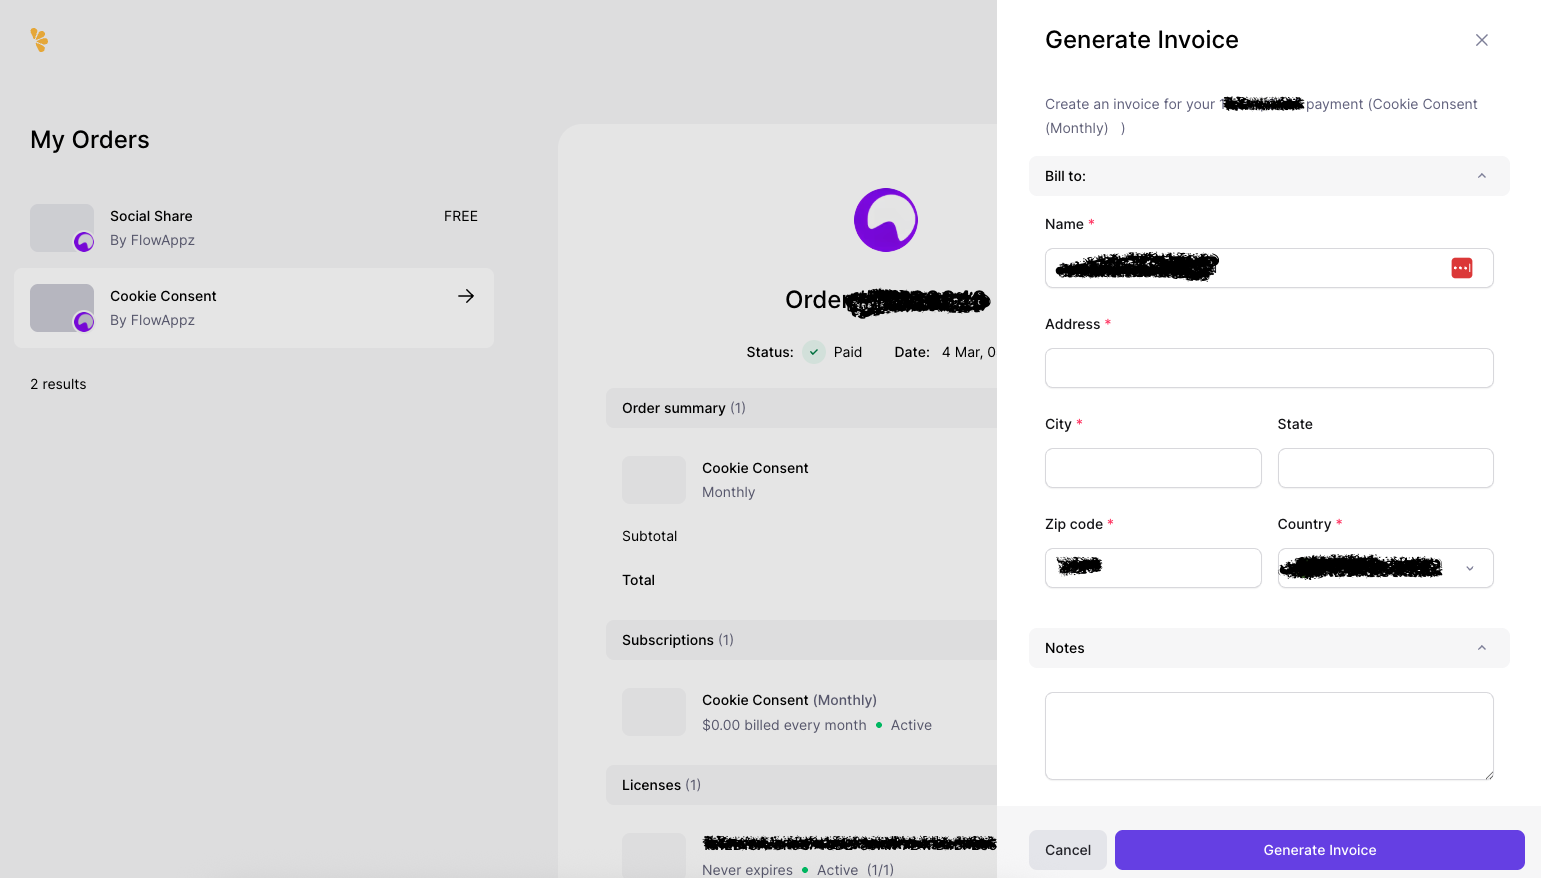
Task: Click the State text field
Action: [x=1384, y=468]
